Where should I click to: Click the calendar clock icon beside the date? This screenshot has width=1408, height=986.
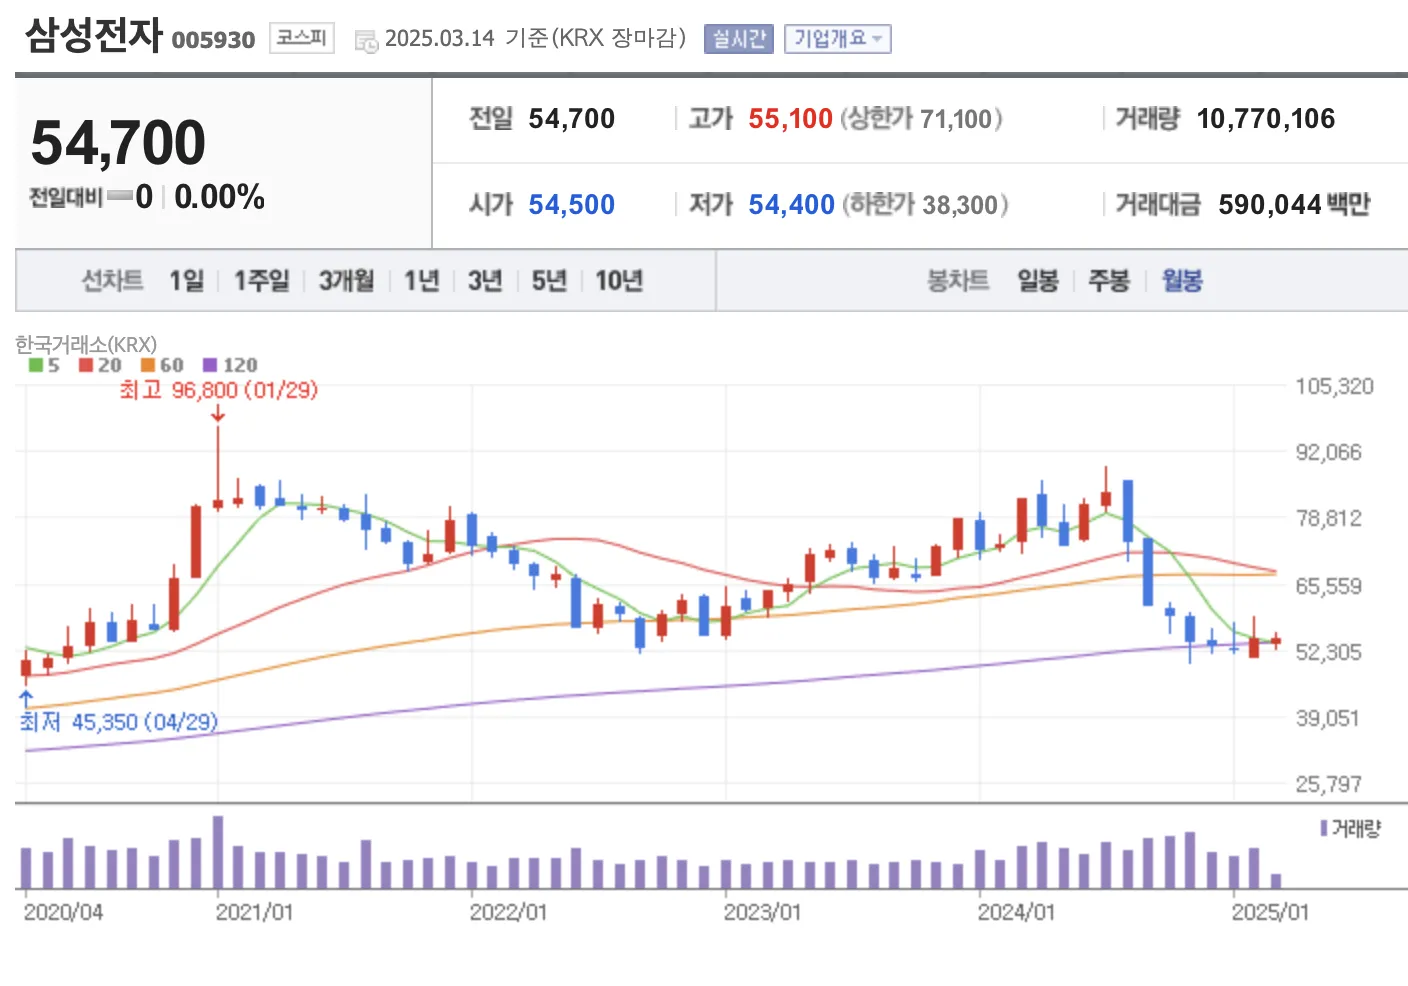(366, 41)
